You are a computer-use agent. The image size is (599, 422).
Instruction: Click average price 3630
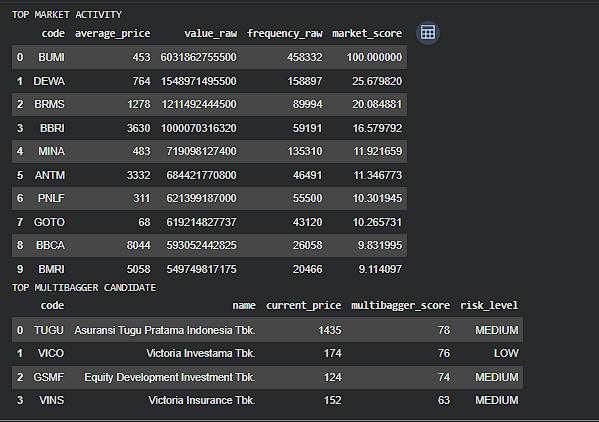click(138, 128)
